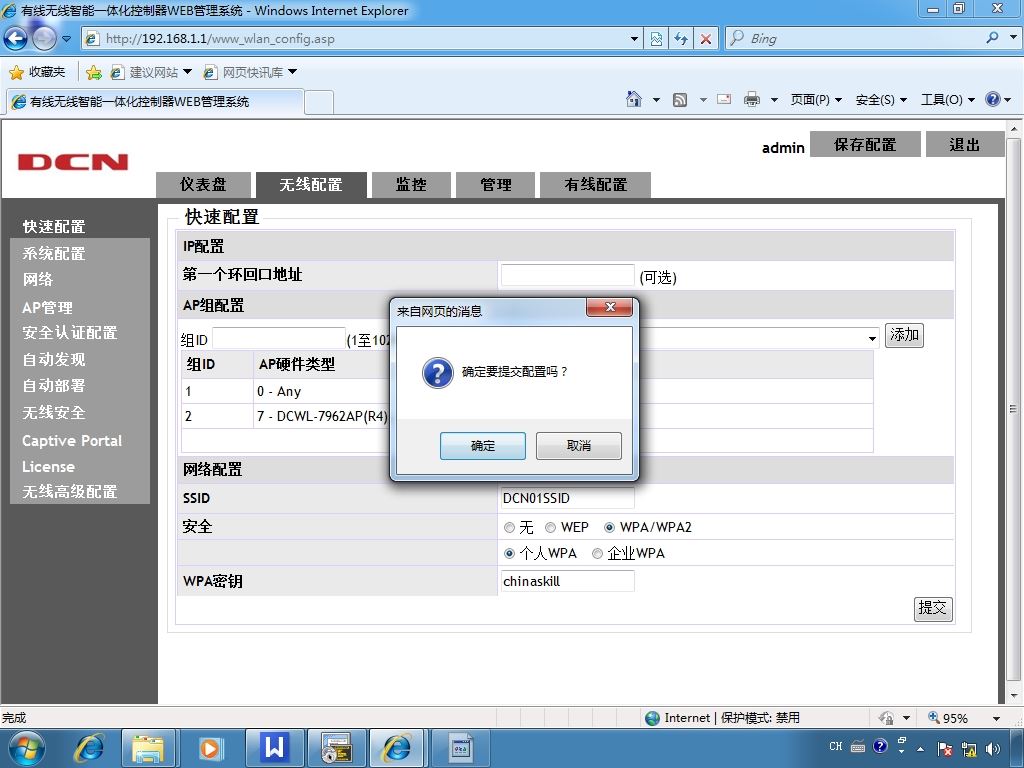Click the 保存配置 save configuration button
This screenshot has width=1024, height=768.
865,144
